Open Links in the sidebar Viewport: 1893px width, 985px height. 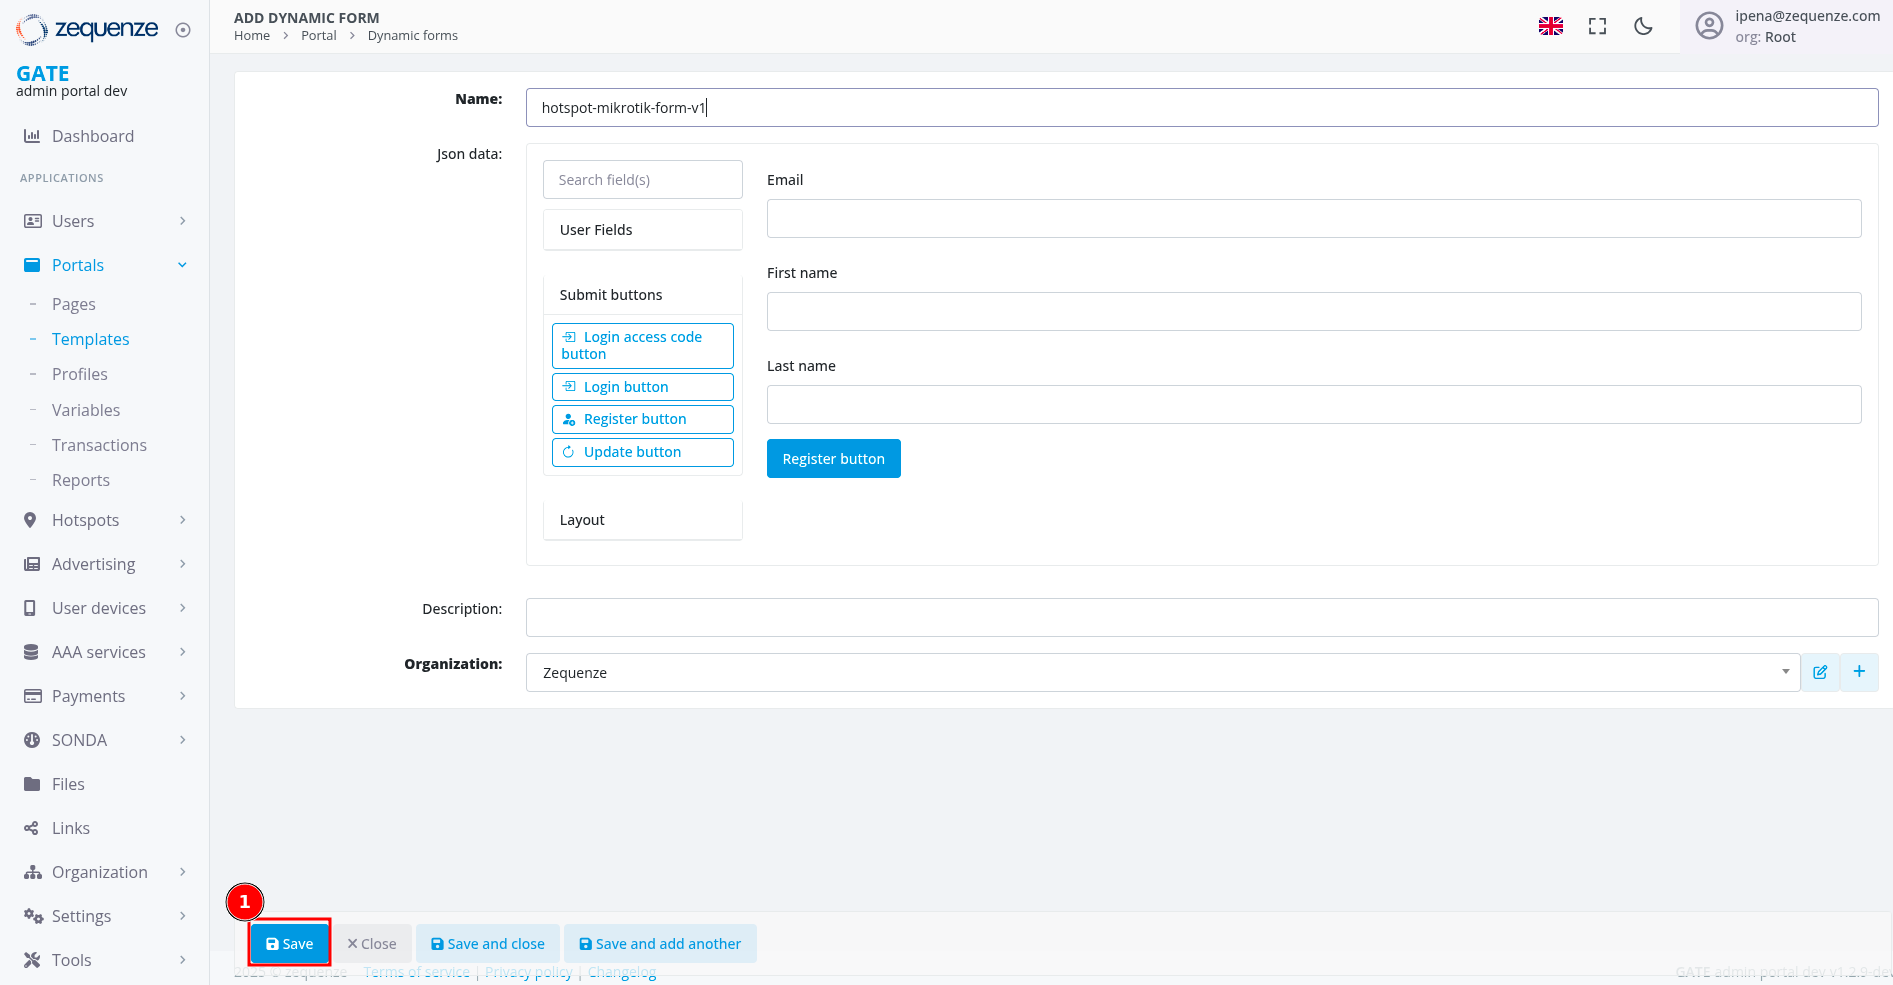coord(70,828)
